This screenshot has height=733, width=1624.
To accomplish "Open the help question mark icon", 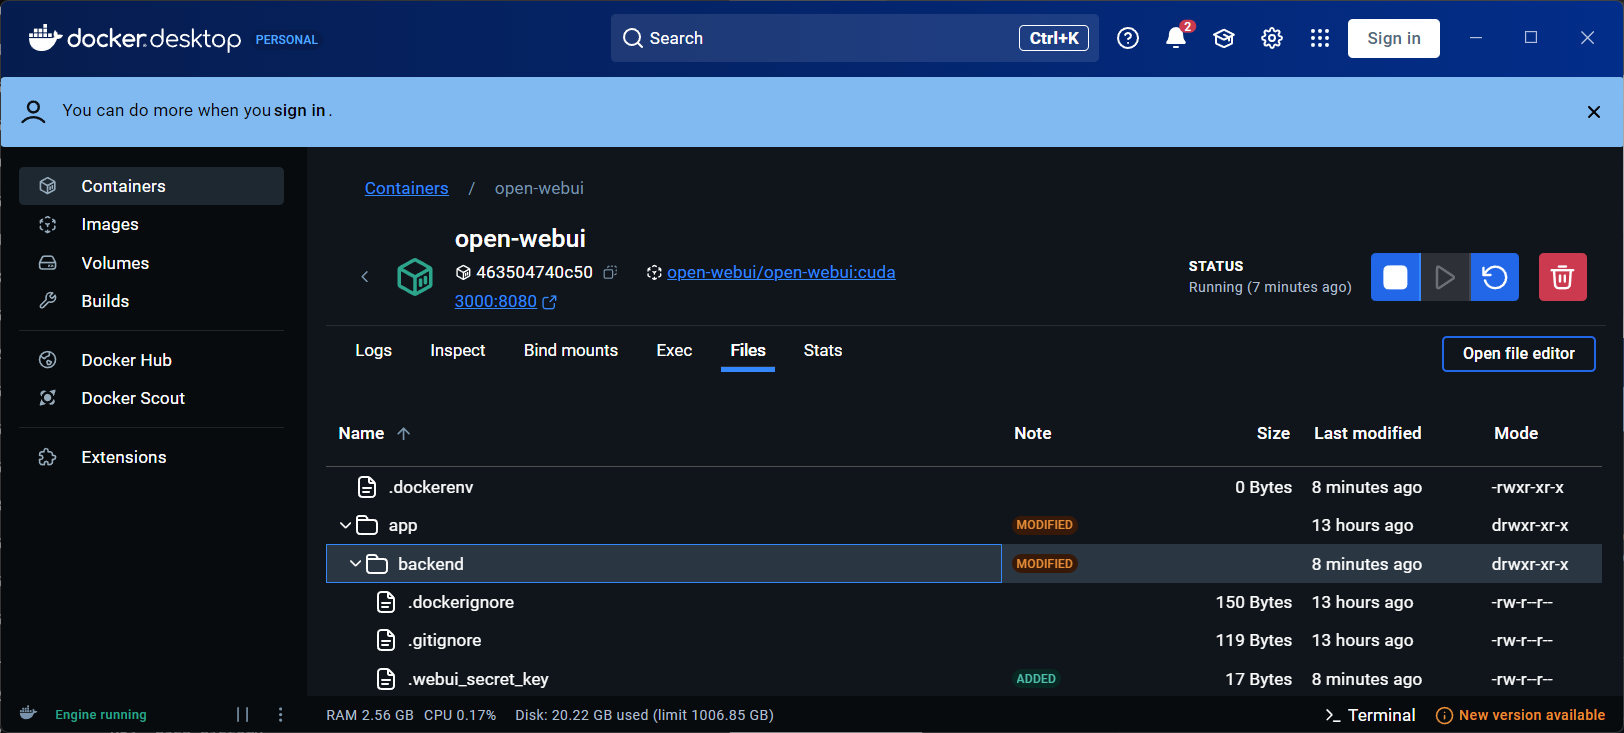I will coord(1128,38).
